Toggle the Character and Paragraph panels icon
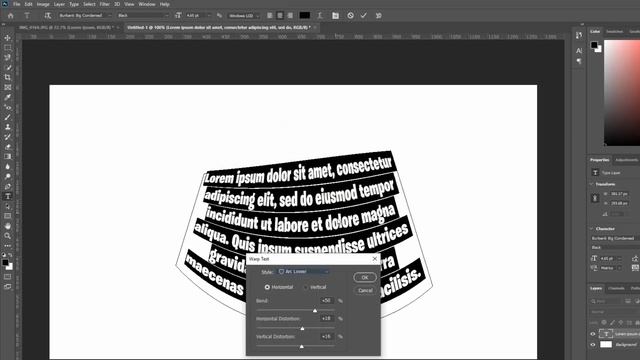Image resolution: width=640 pixels, height=360 pixels. point(335,16)
